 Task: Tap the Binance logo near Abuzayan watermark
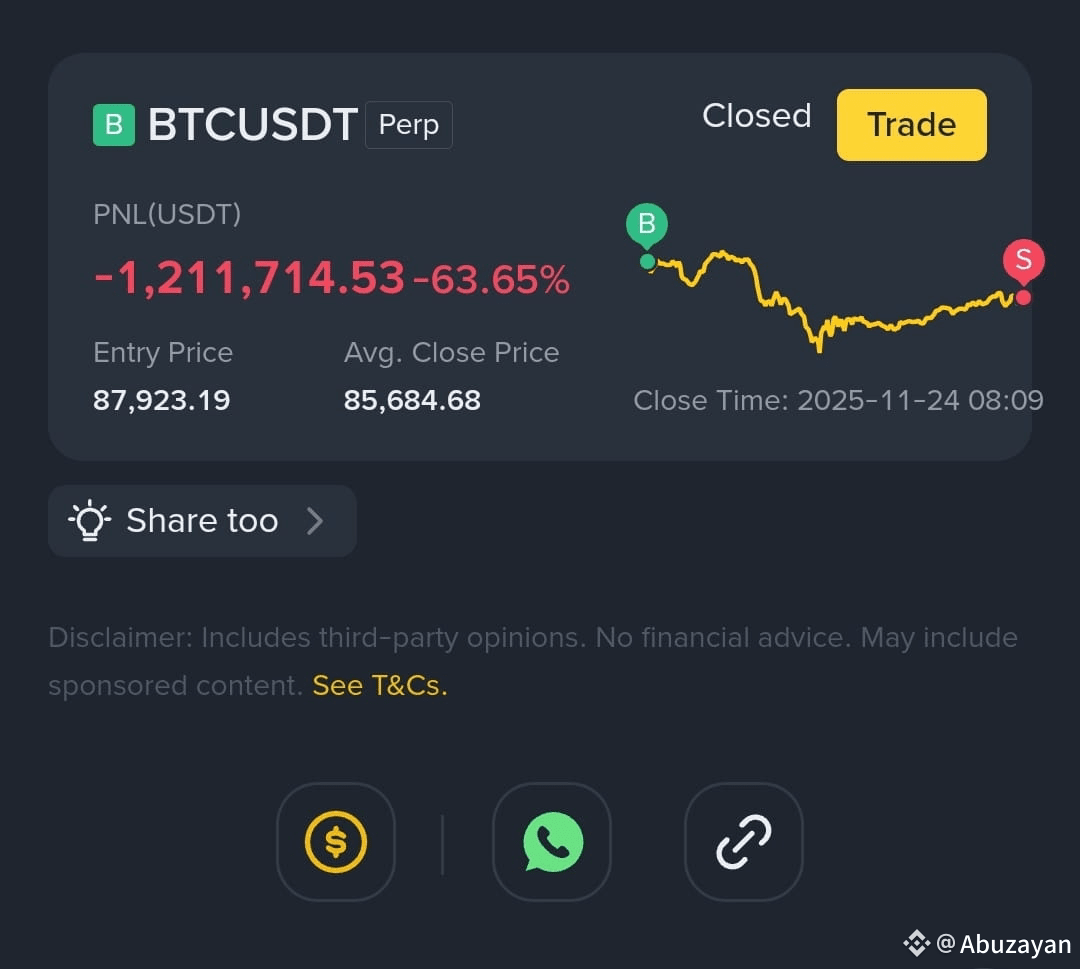pyautogui.click(x=916, y=943)
